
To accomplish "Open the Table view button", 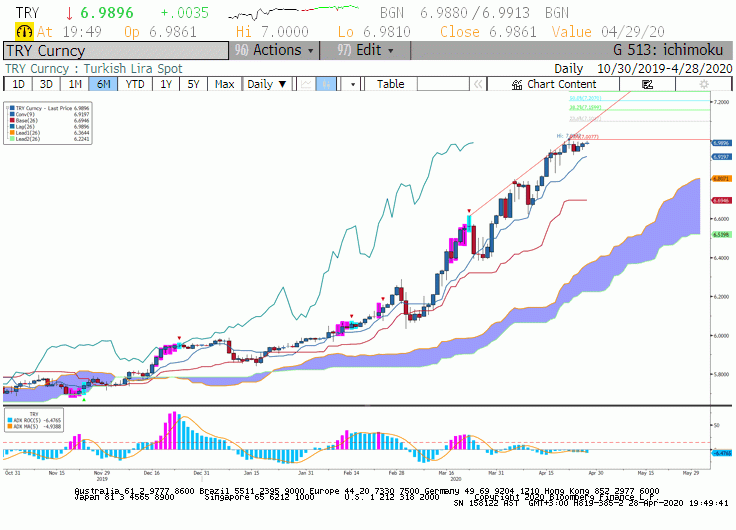I will click(x=391, y=84).
